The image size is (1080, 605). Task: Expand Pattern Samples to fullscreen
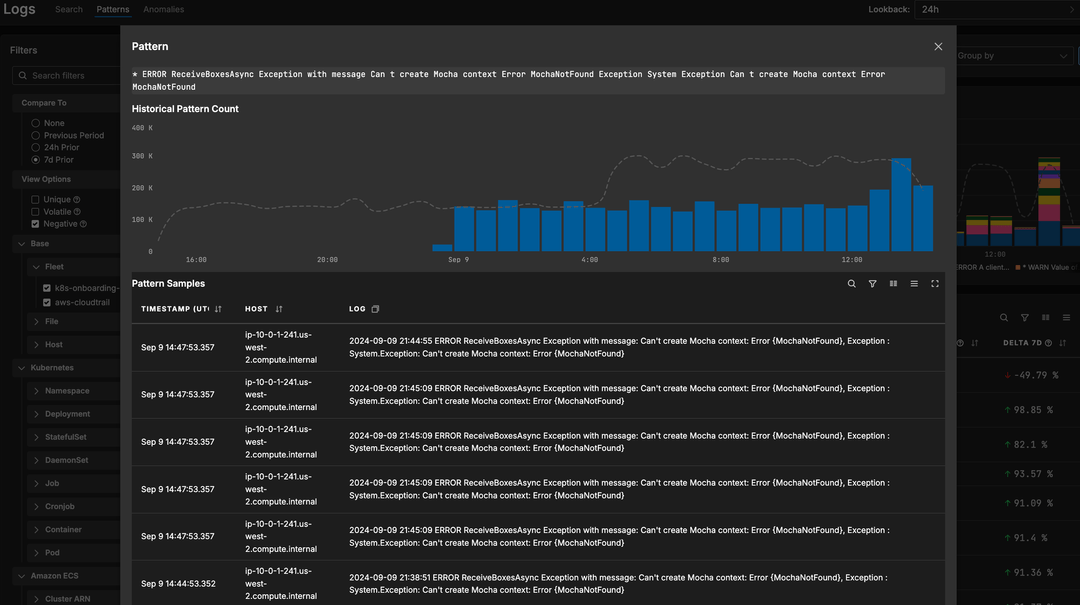click(x=935, y=284)
